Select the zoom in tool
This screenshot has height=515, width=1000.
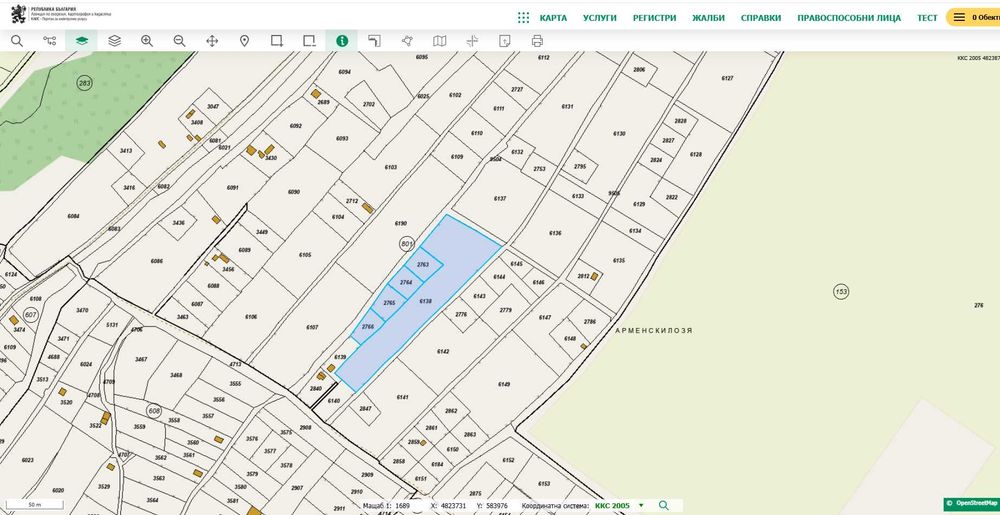pos(147,41)
